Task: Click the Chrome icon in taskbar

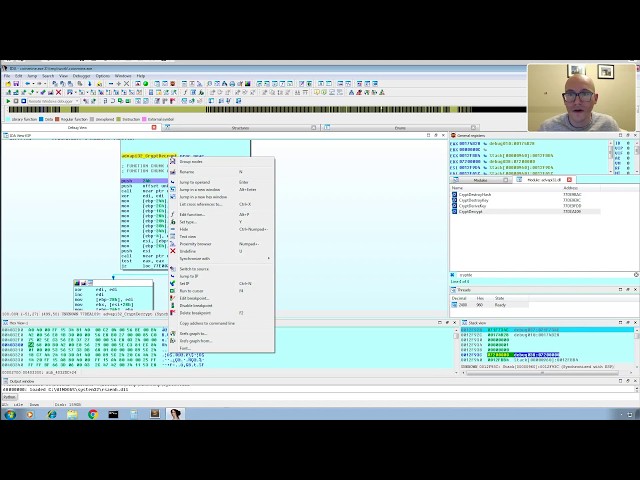Action: (x=93, y=414)
